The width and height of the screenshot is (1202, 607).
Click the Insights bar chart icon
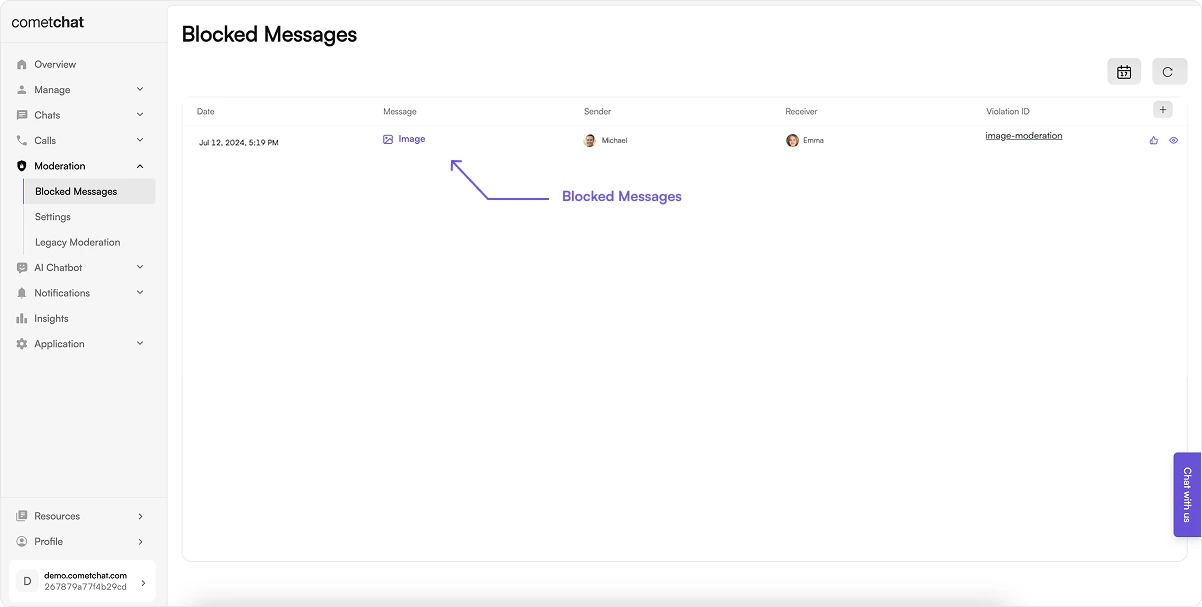pos(22,318)
